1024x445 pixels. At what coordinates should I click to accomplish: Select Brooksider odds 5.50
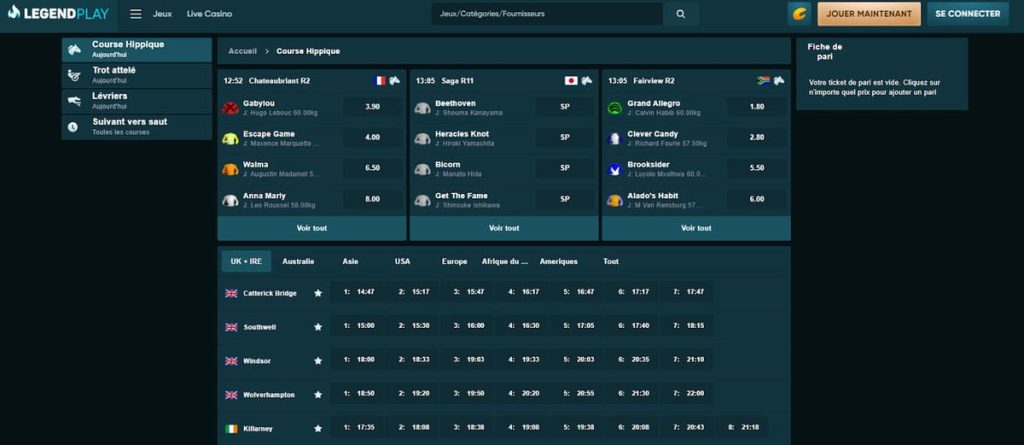pos(757,168)
